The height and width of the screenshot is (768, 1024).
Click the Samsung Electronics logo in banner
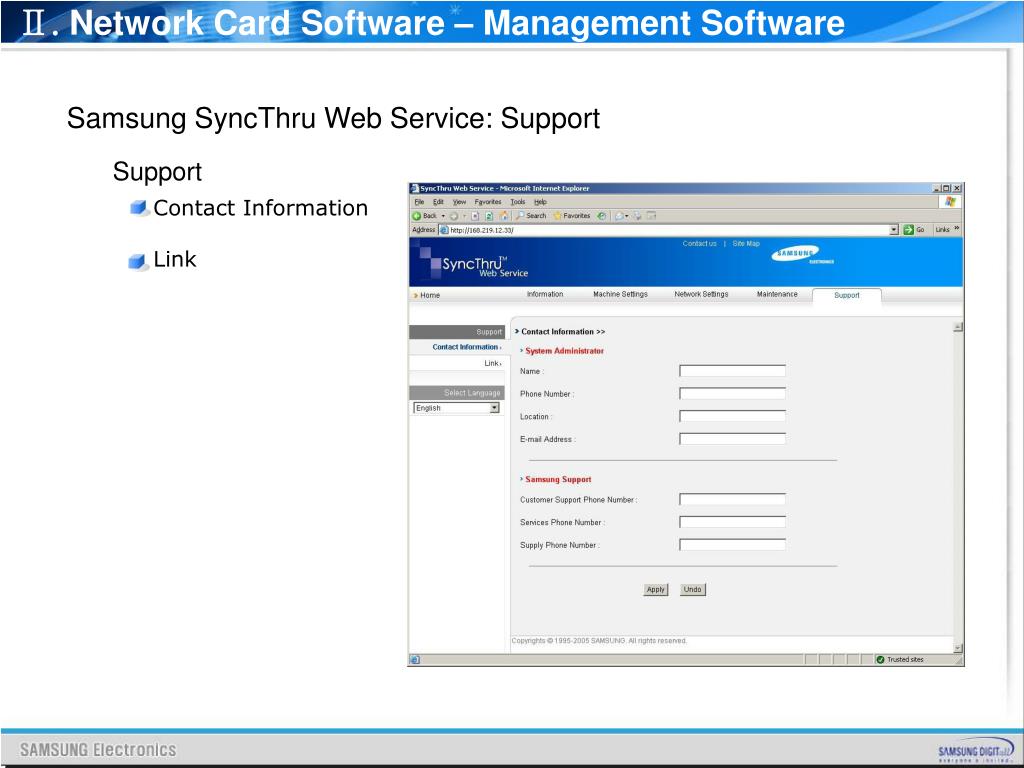point(802,254)
